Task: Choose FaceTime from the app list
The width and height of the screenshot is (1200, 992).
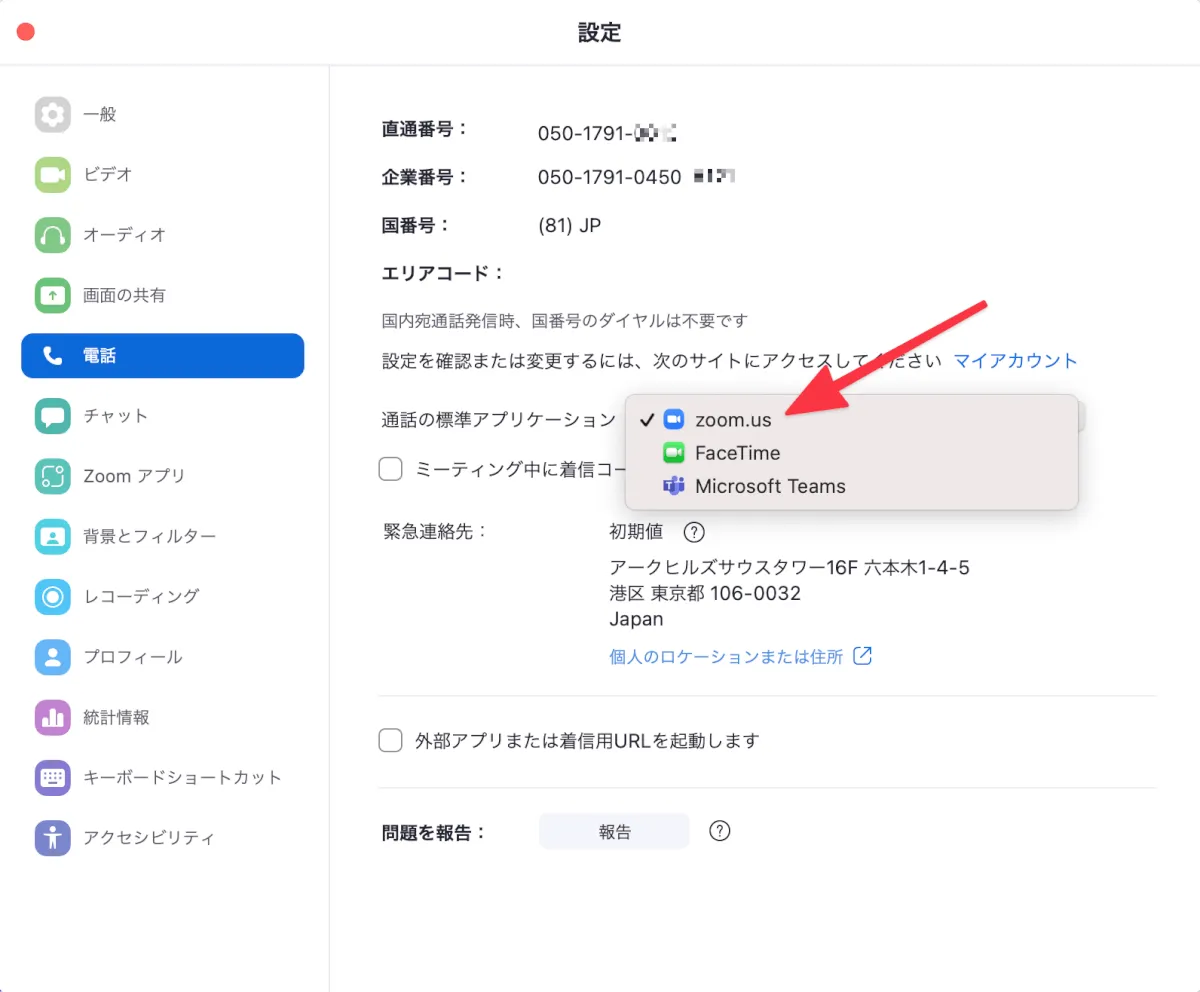Action: (852, 453)
